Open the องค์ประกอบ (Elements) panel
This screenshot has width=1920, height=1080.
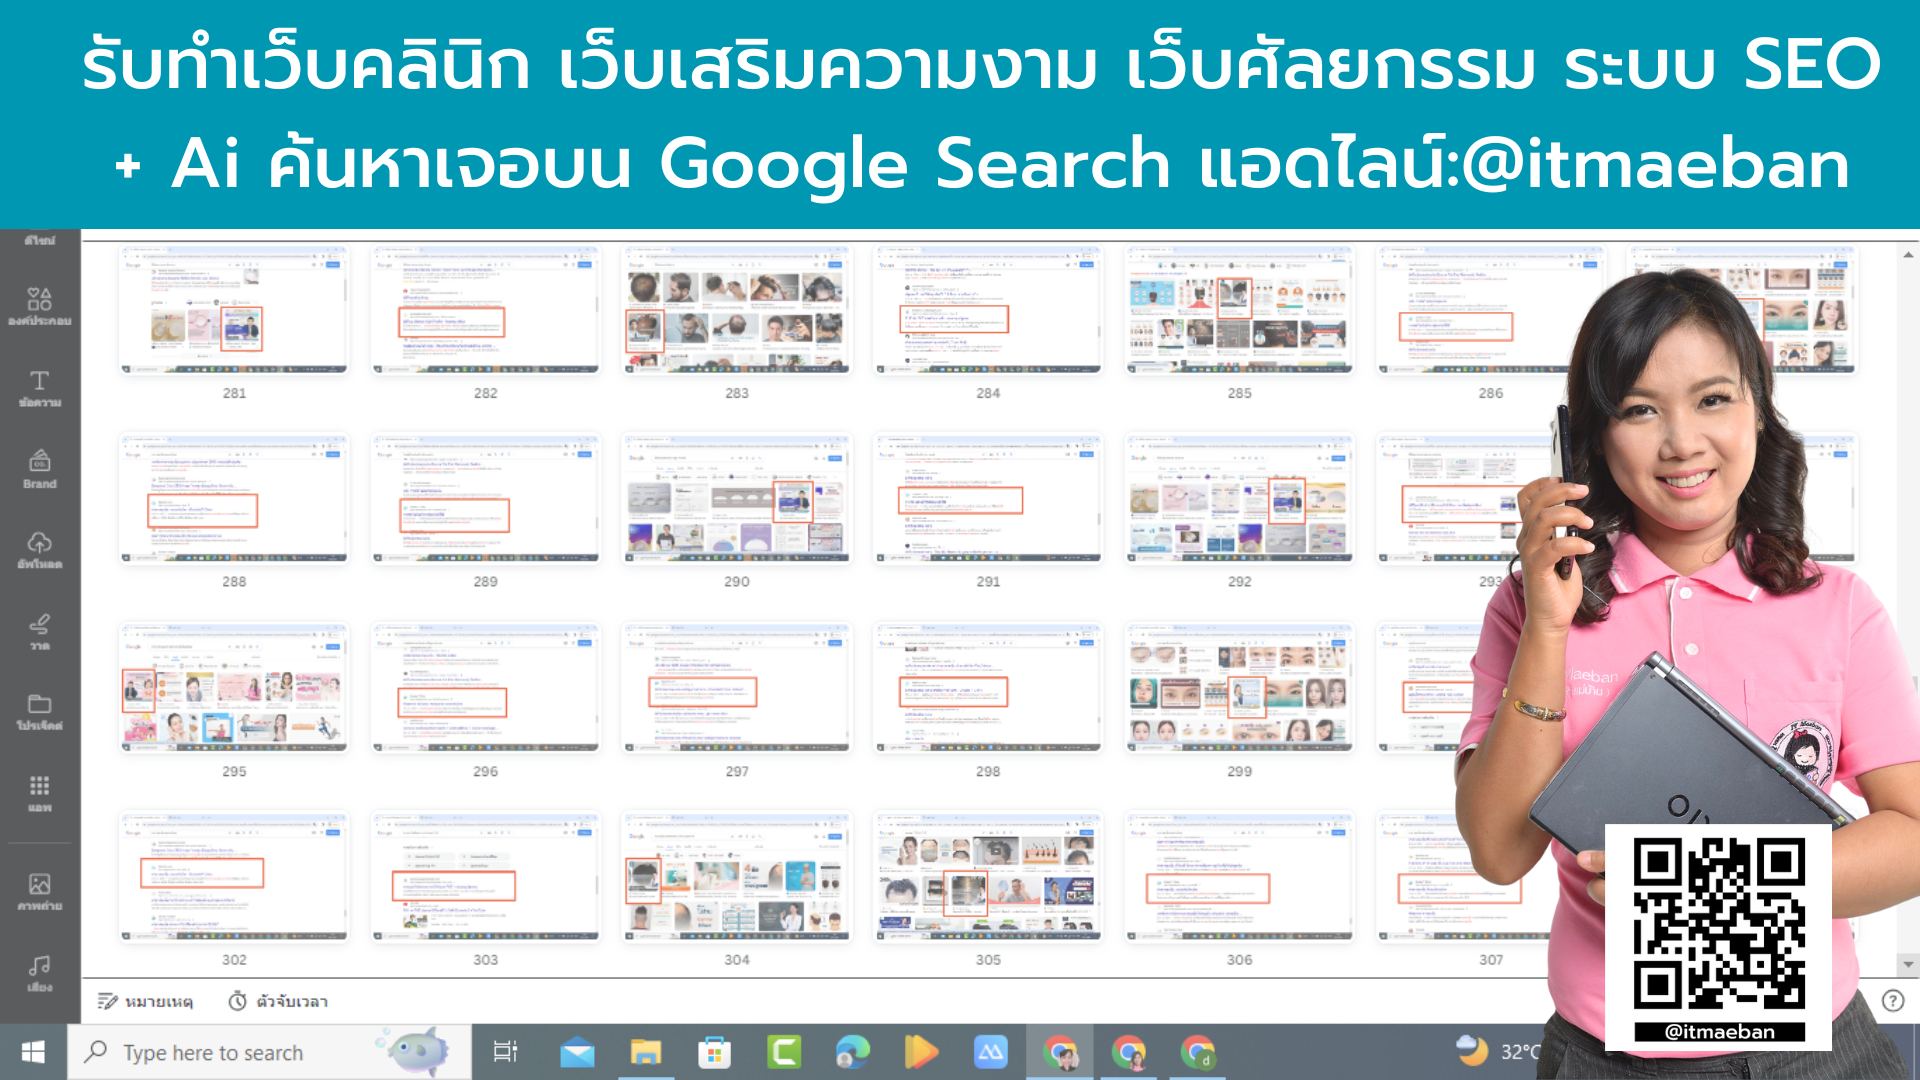tap(38, 305)
